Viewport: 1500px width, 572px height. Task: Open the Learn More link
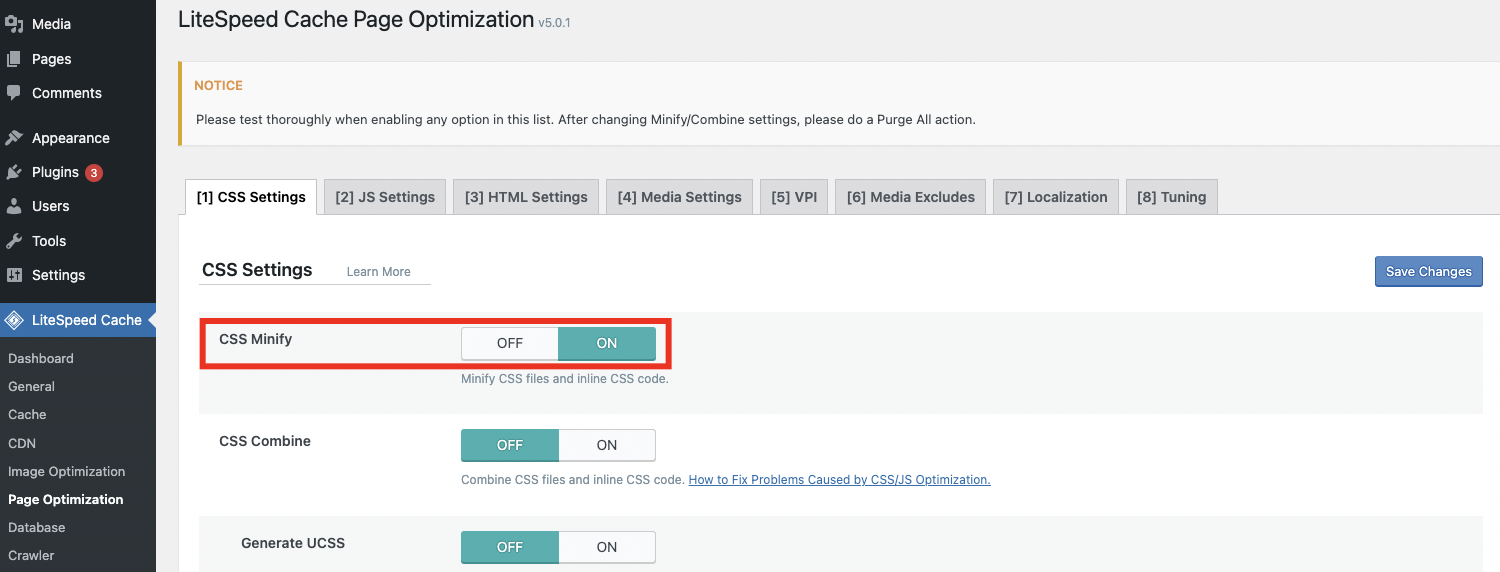[x=378, y=272]
